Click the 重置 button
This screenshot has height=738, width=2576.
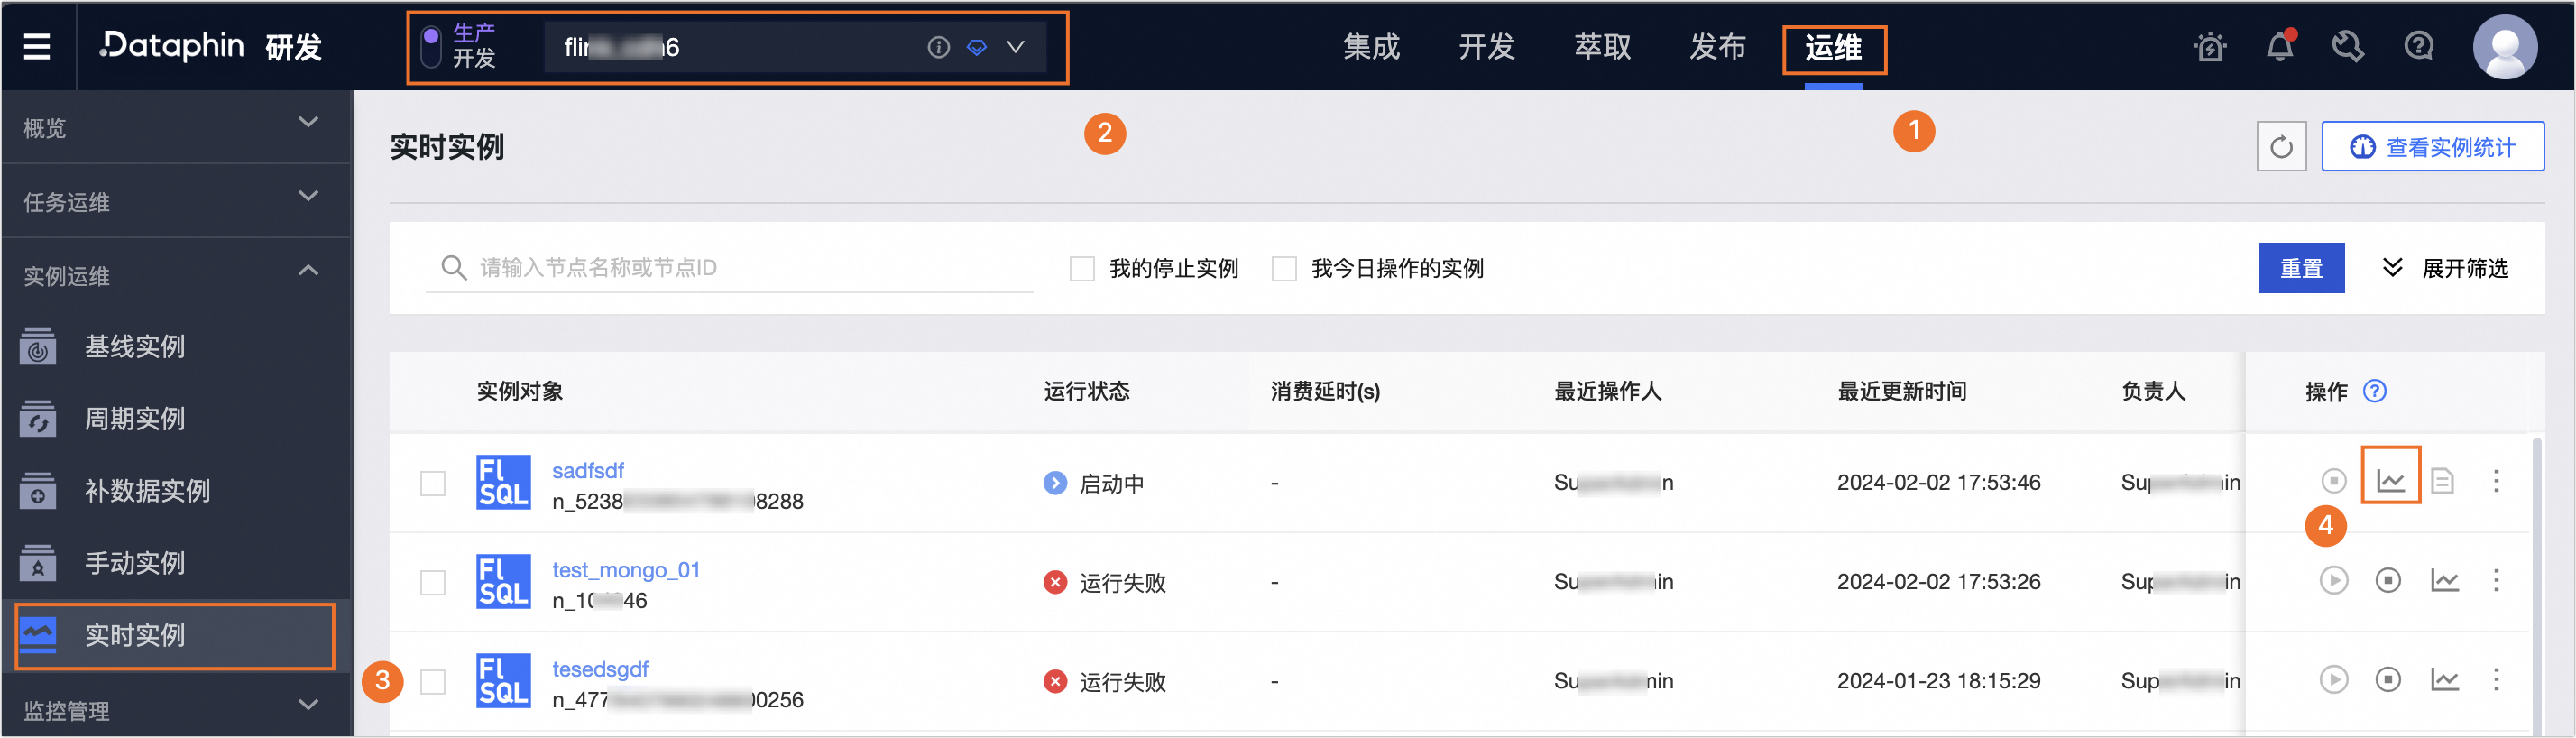[x=2301, y=268]
